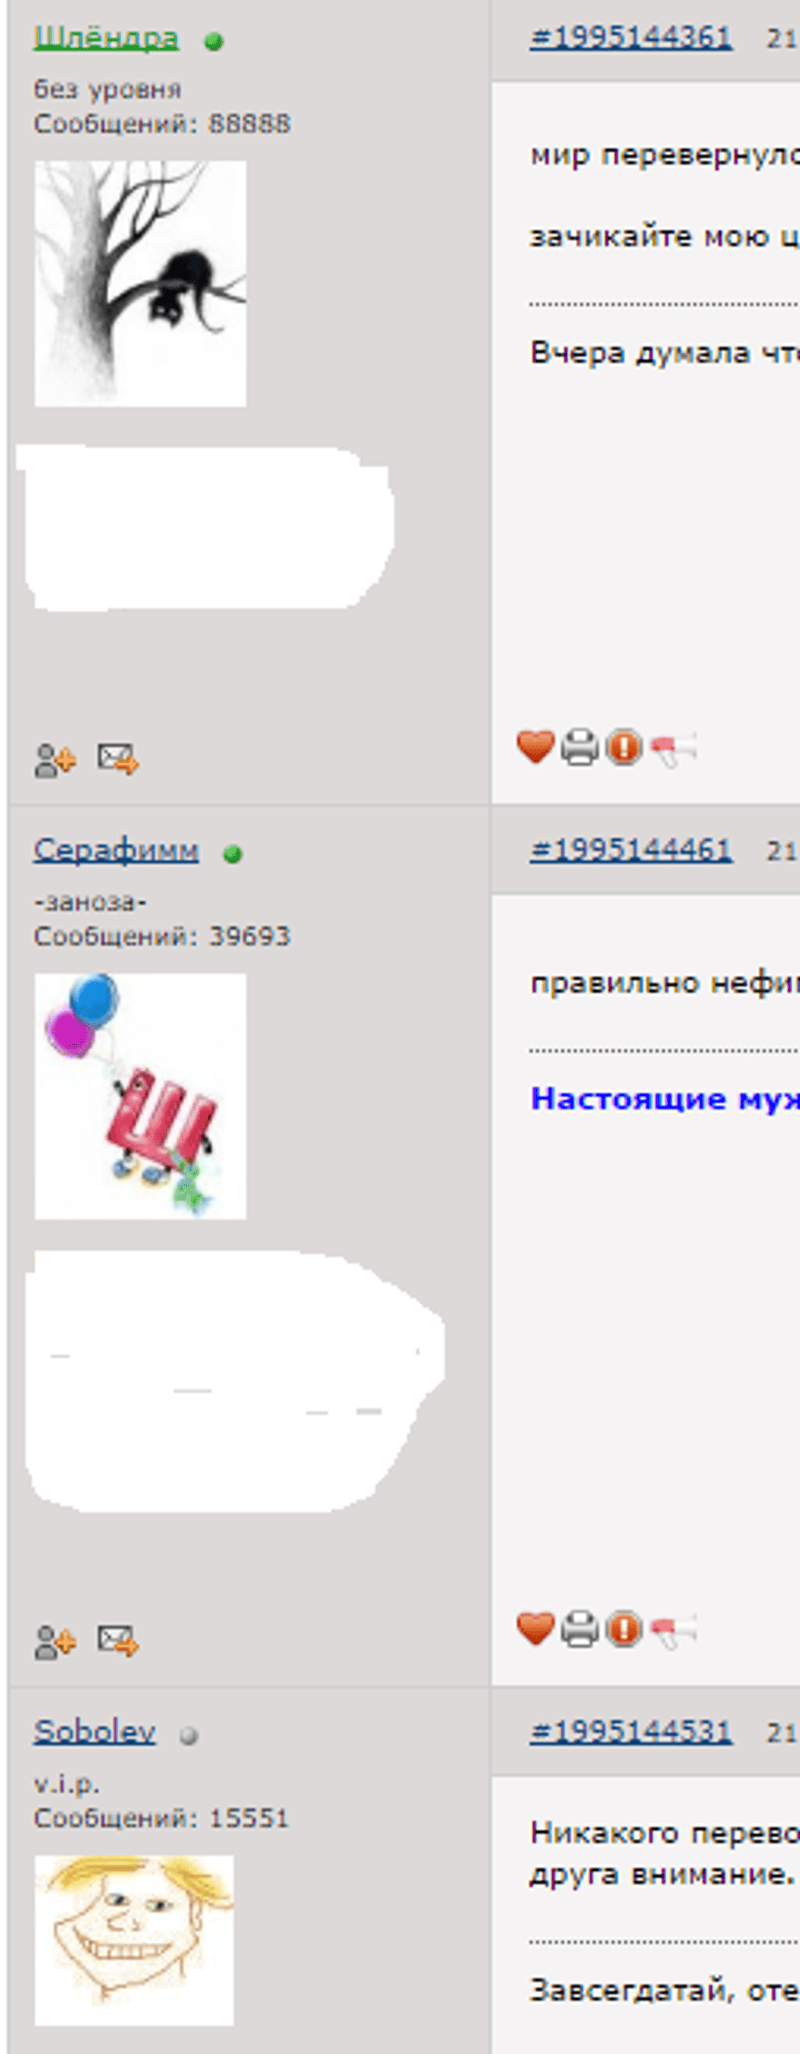Click megaphone icon under post #1995144461
Image resolution: width=800 pixels, height=2054 pixels.
(x=672, y=1631)
